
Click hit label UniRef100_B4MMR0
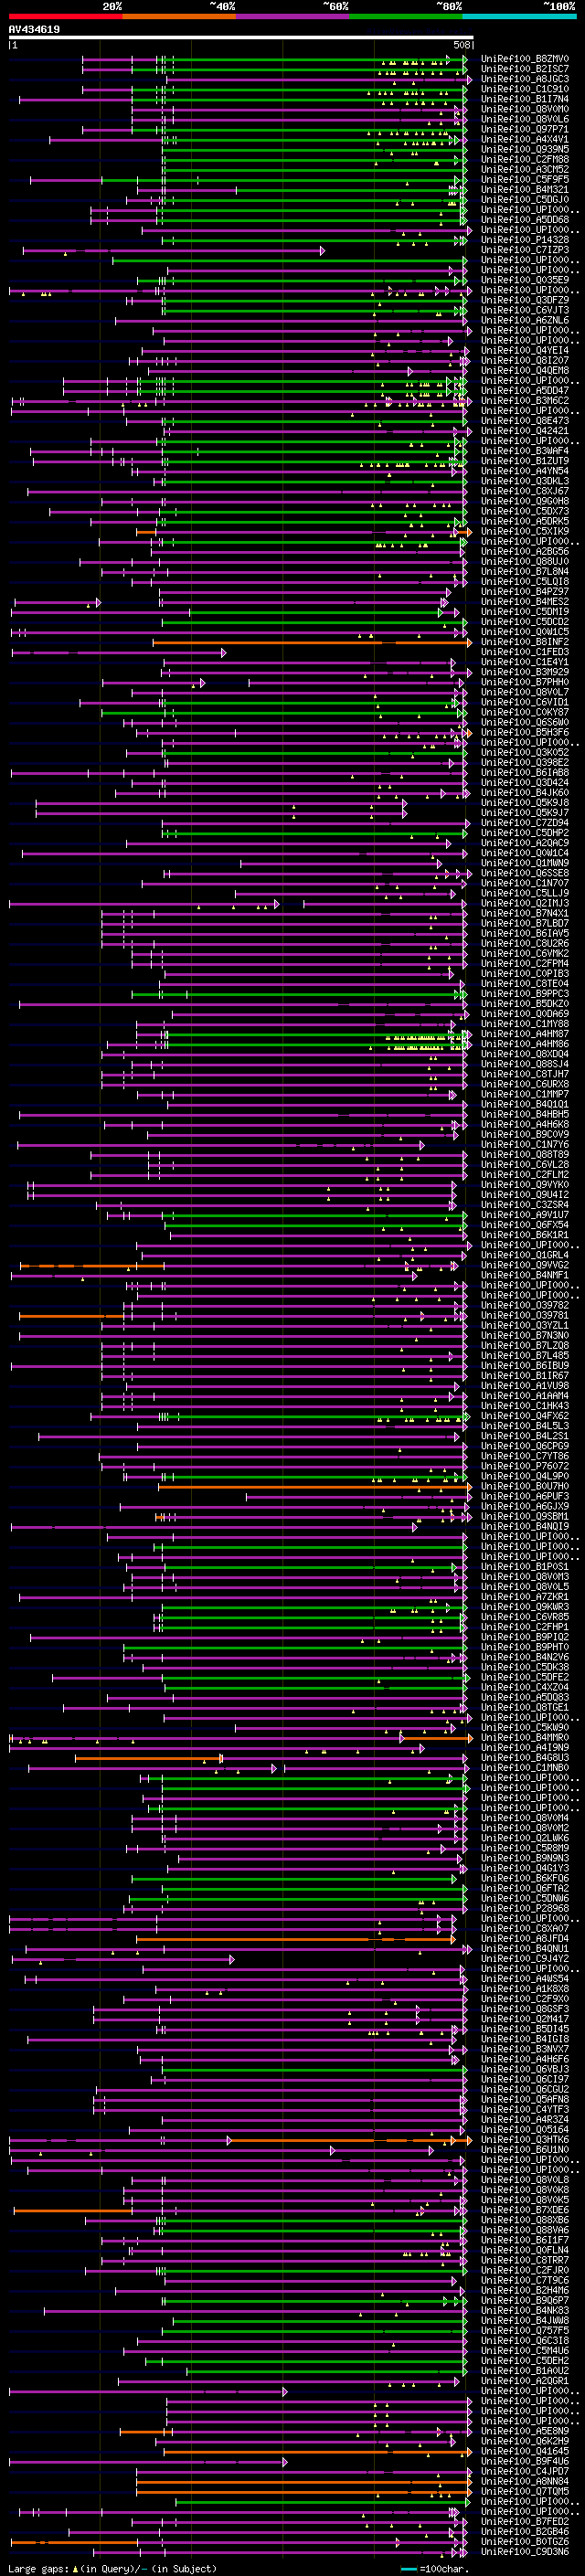click(x=524, y=1737)
